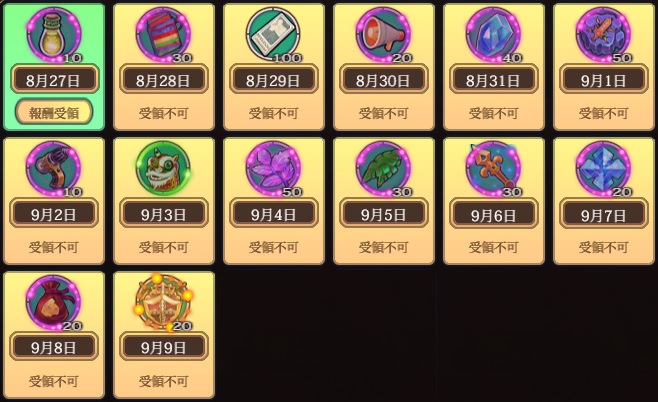Select the green leaf icon for 9月5日
Screen dimensions: 658x402
(x=384, y=169)
